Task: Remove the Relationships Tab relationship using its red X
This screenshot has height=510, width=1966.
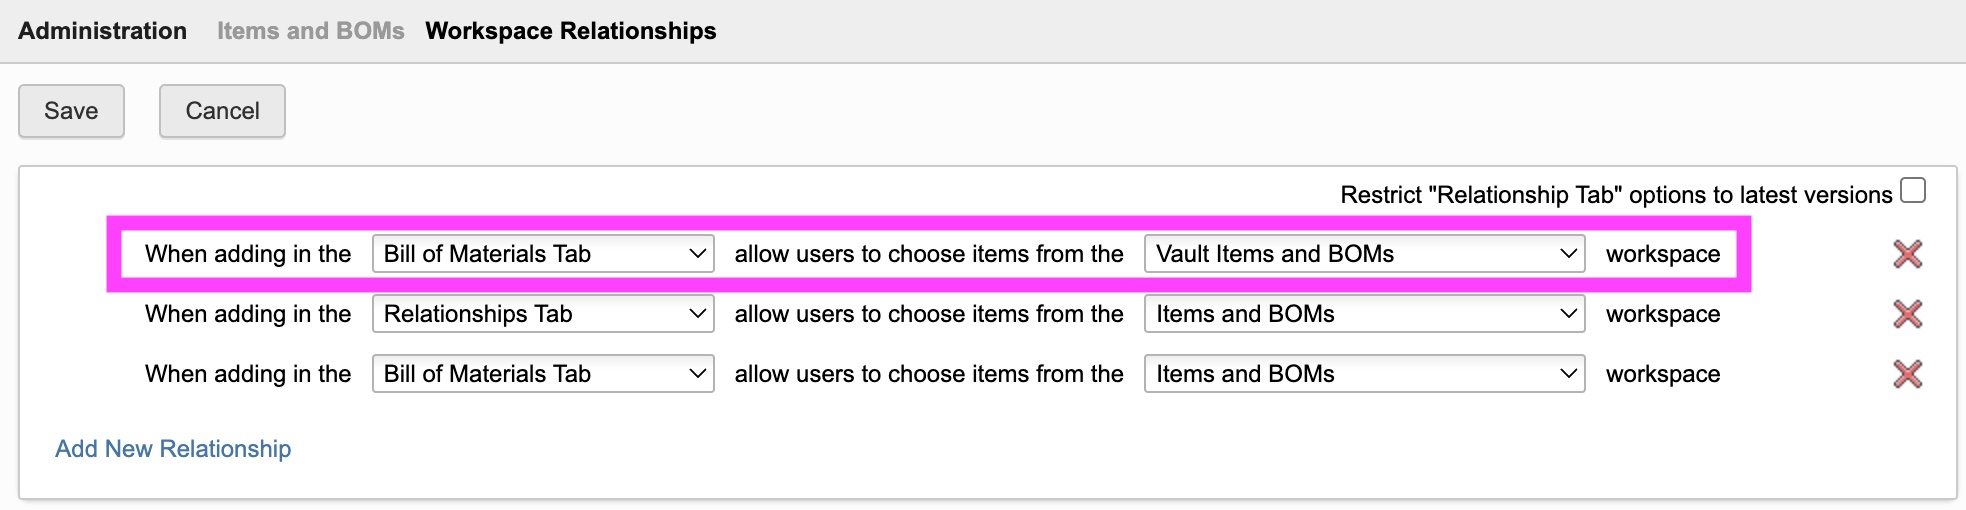Action: (x=1907, y=314)
